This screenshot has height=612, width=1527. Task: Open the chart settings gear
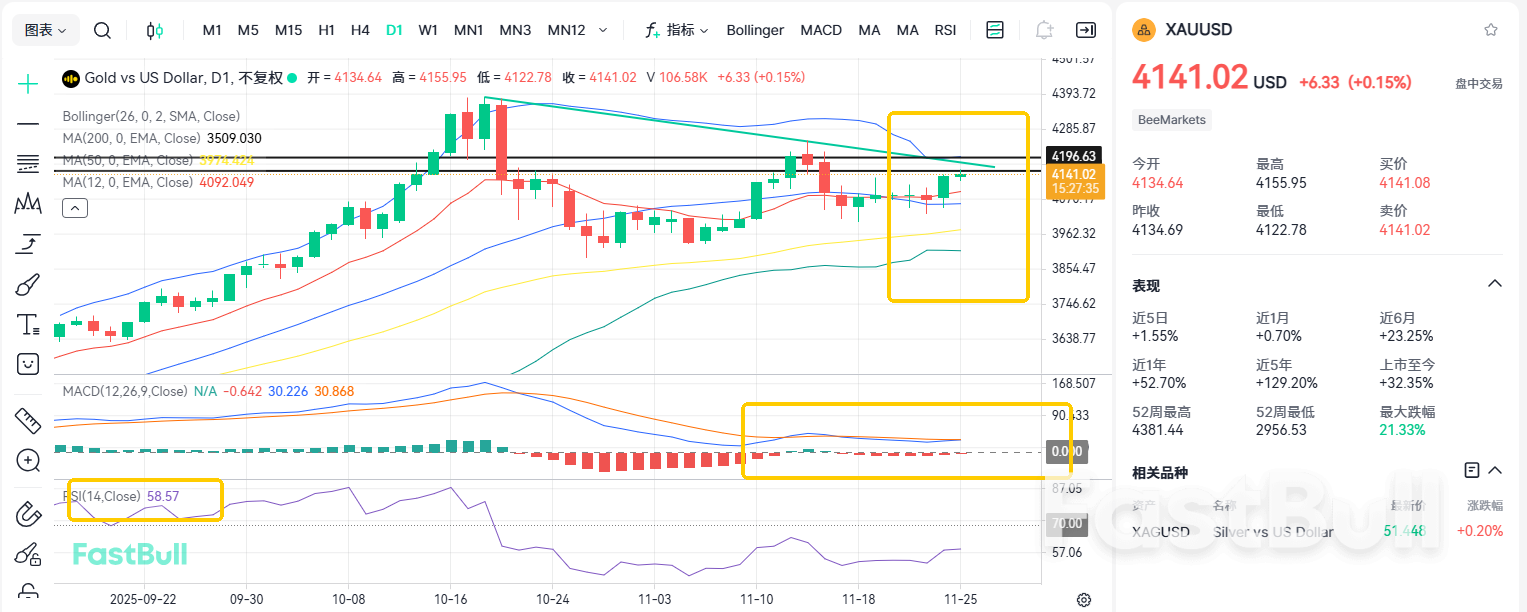(x=1084, y=599)
